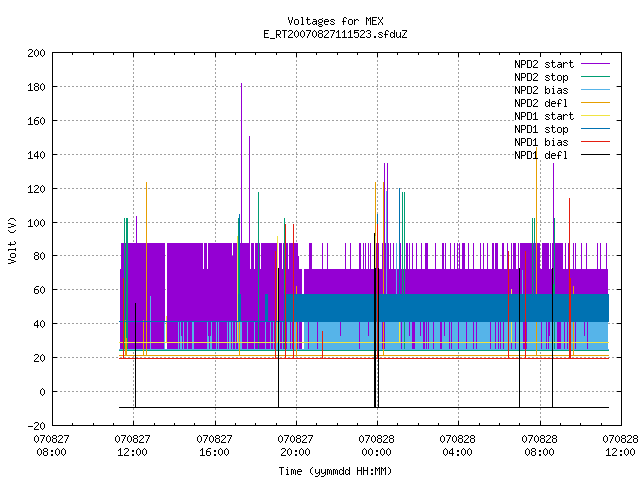This screenshot has width=640, height=480.
Task: Click the dark blue NPD1 stop legend line
Action: (595, 129)
